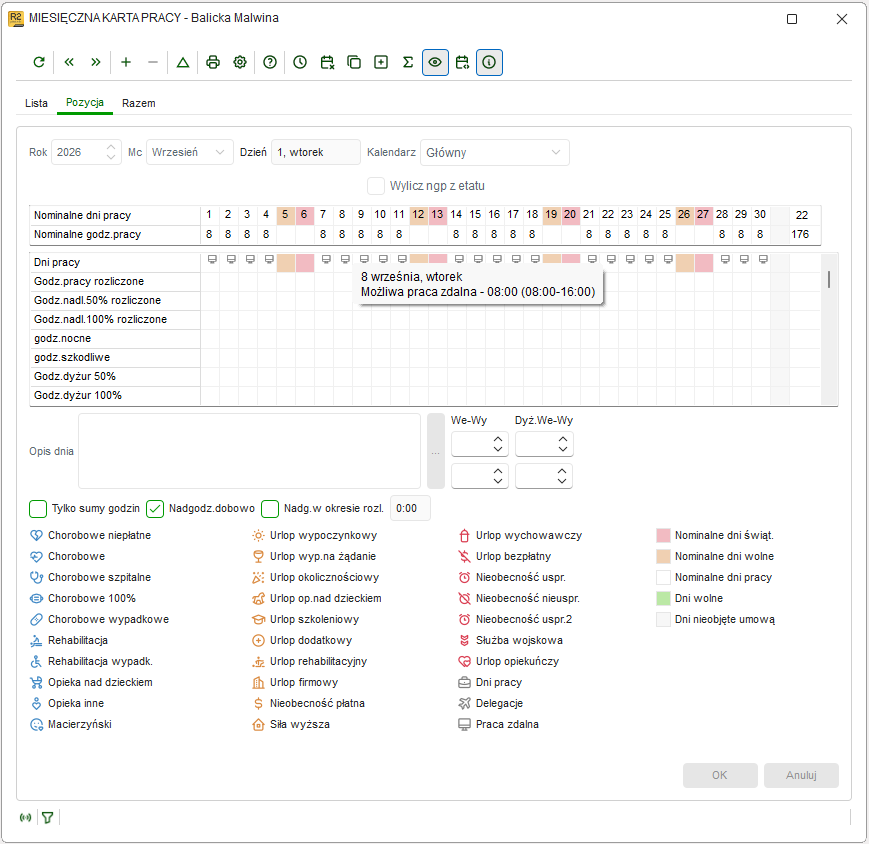Click the Anuluj button
This screenshot has height=844, width=869.
801,775
